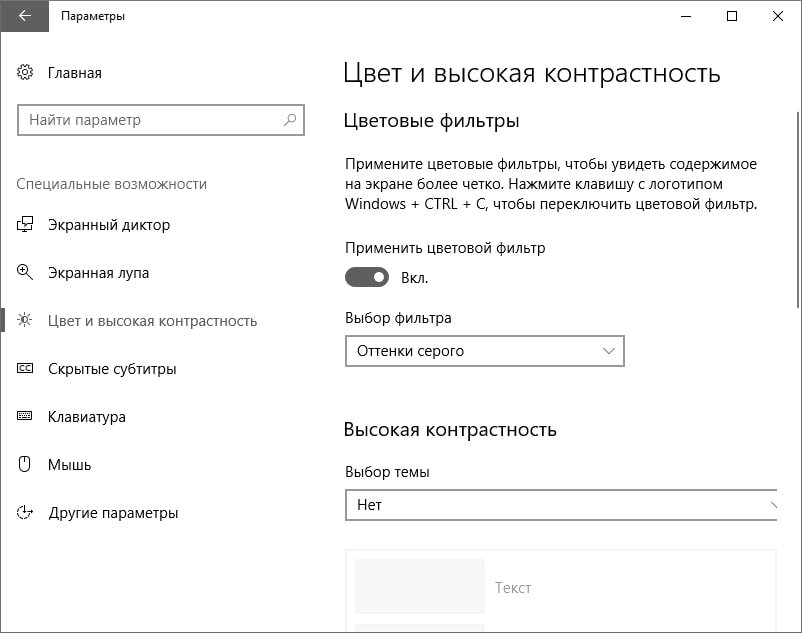Screen dimensions: 802x633
Task: Focus the Найти параметр search field
Action: [161, 120]
